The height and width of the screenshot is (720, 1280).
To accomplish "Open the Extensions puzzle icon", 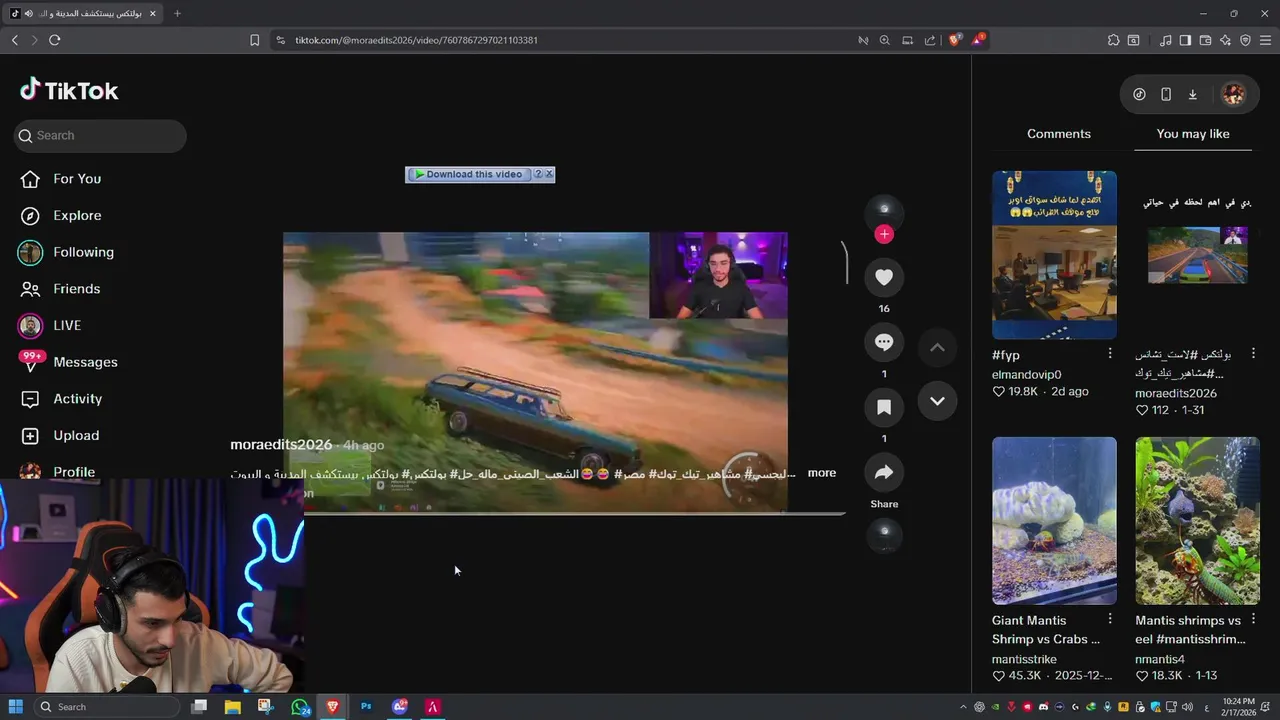I will tap(1113, 40).
